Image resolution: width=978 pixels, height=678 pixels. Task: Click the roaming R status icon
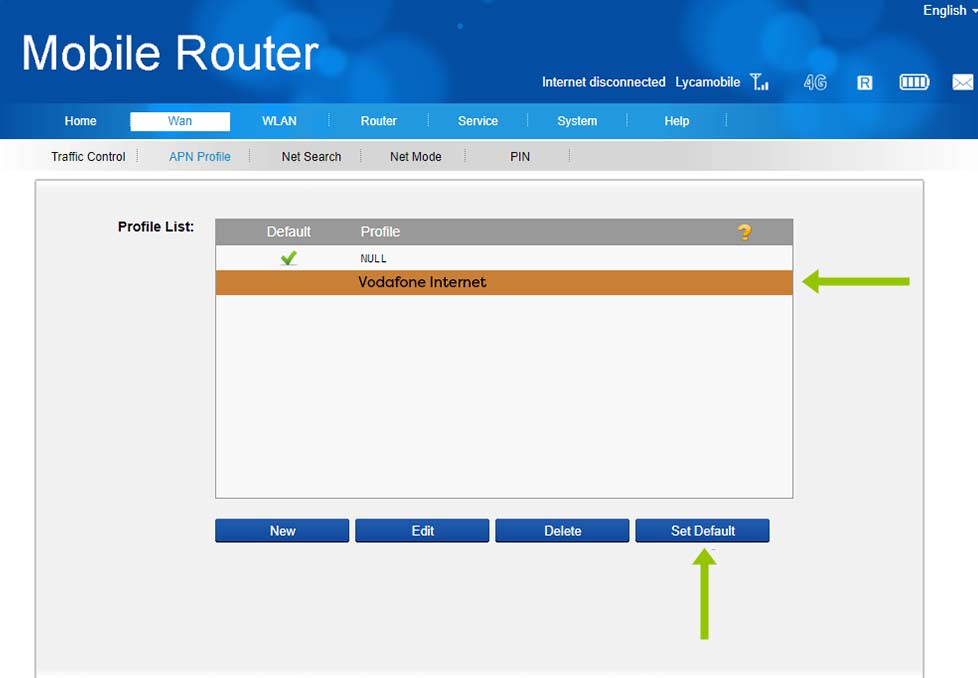coord(864,82)
